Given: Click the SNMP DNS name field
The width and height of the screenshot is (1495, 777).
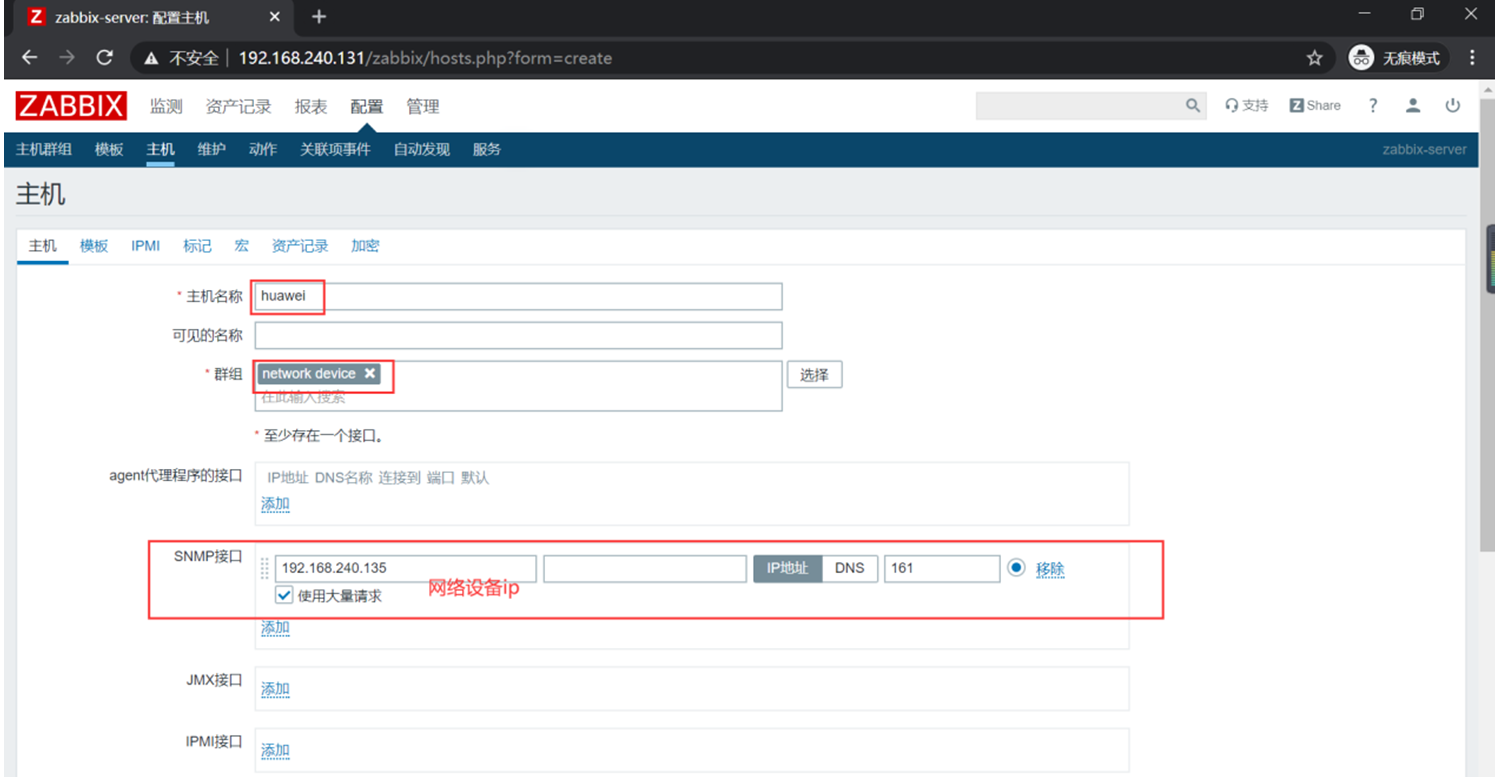Looking at the screenshot, I should click(645, 568).
